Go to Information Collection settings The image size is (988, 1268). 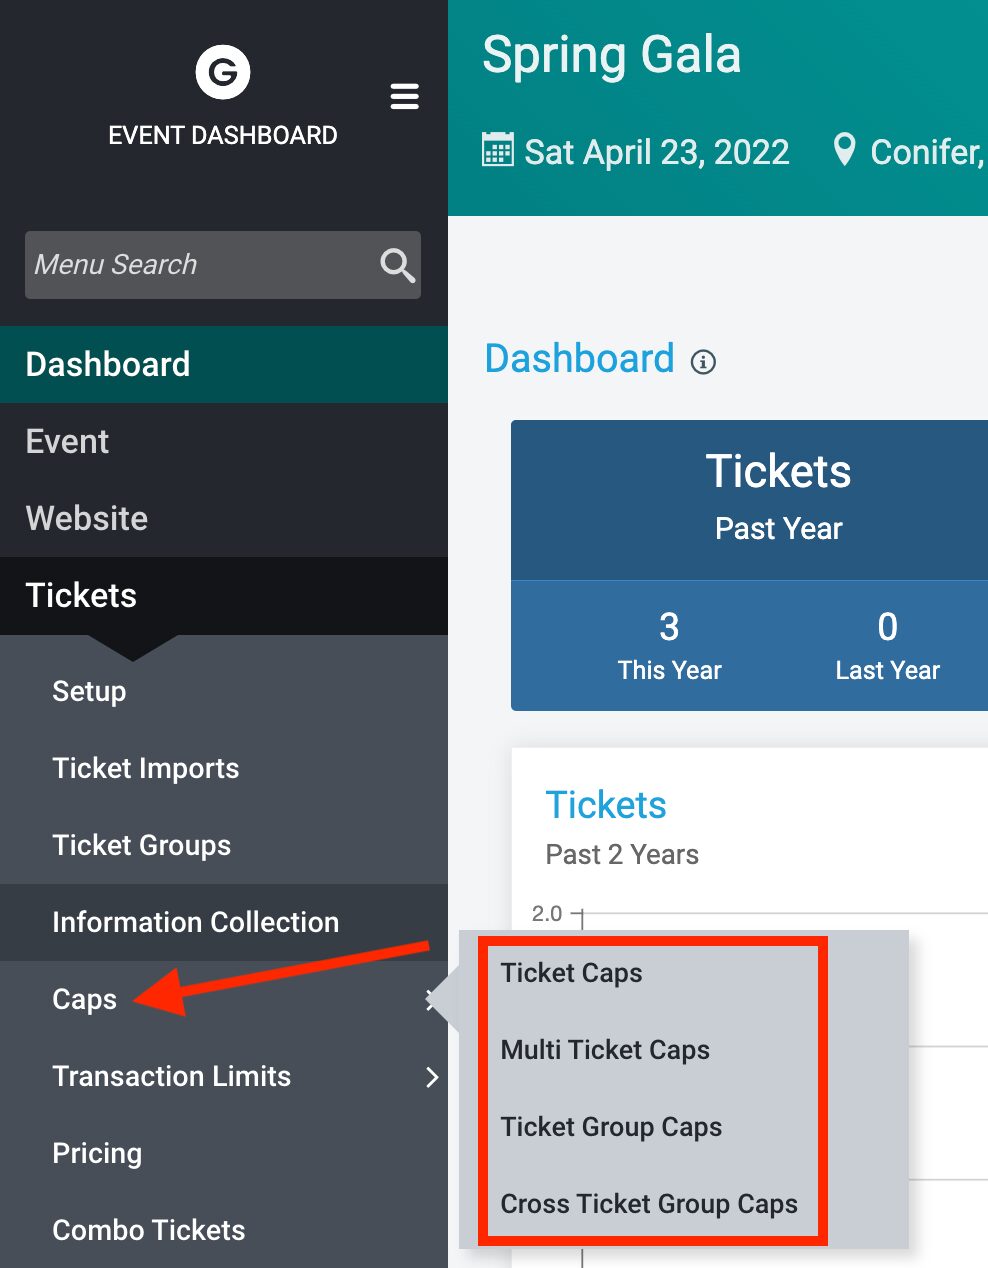(x=195, y=922)
